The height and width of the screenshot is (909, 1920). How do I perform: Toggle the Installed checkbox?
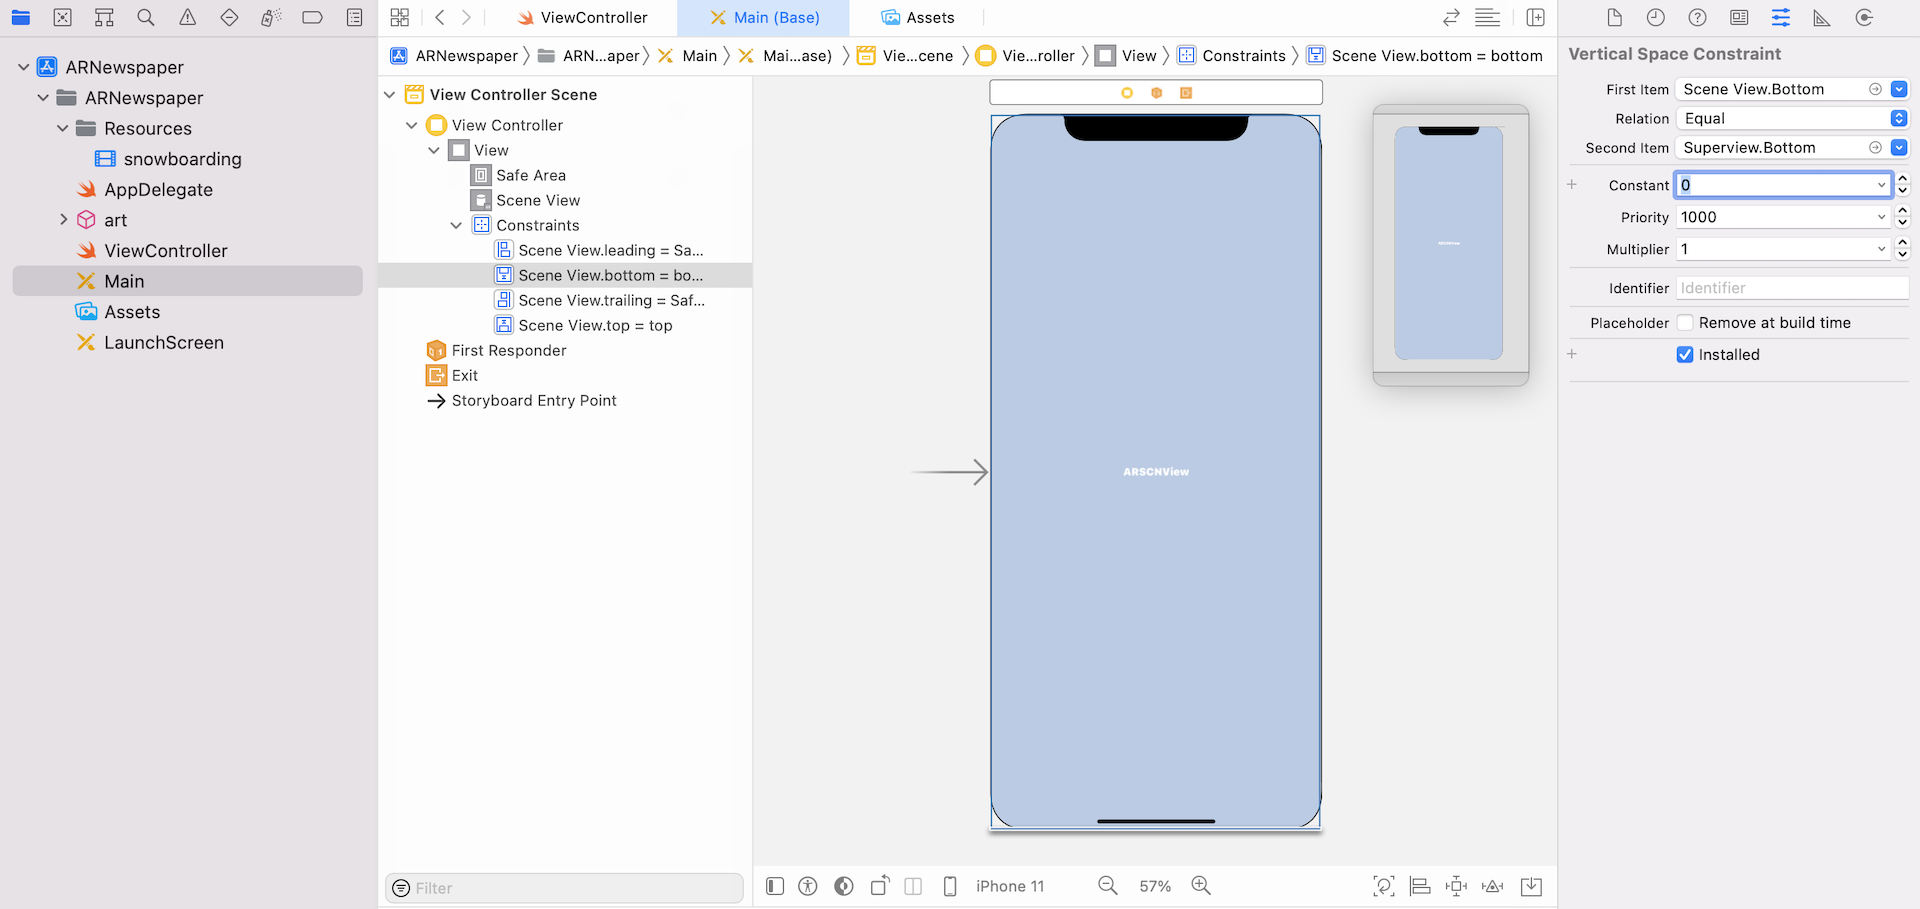(x=1685, y=355)
